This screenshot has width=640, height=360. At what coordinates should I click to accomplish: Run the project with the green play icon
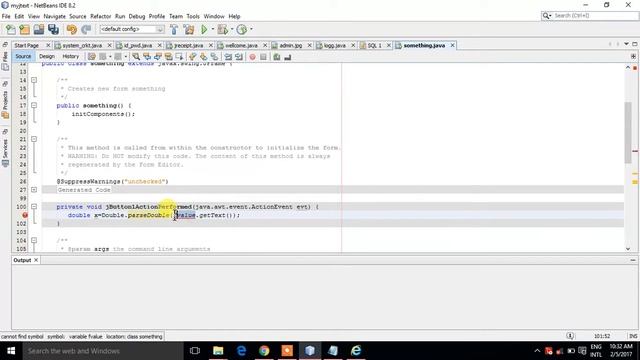pos(204,29)
